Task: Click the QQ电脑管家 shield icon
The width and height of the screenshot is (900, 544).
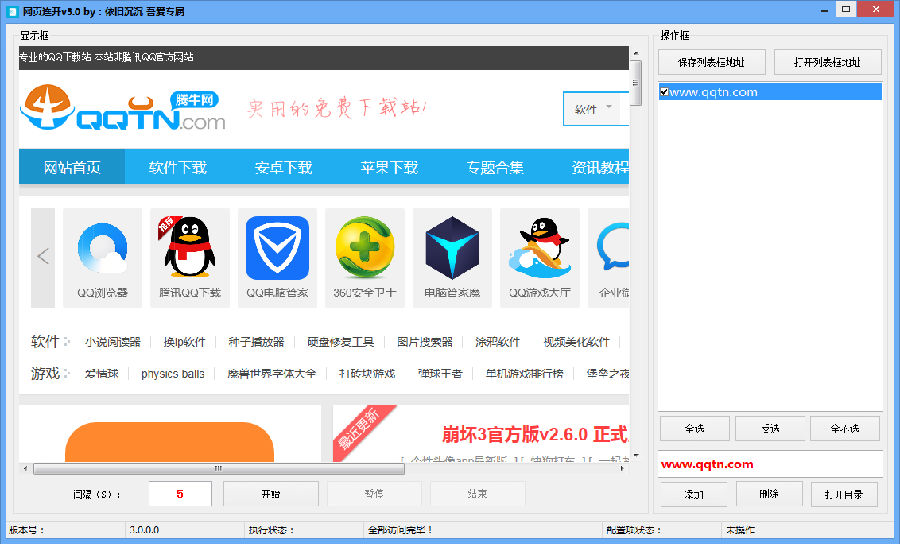Action: coord(277,248)
